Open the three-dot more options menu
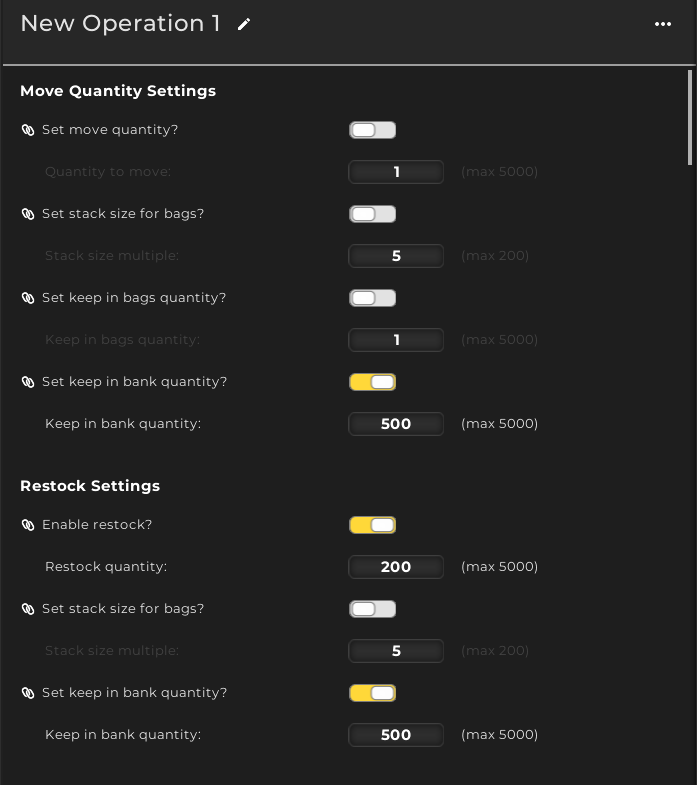The image size is (697, 785). tap(663, 24)
